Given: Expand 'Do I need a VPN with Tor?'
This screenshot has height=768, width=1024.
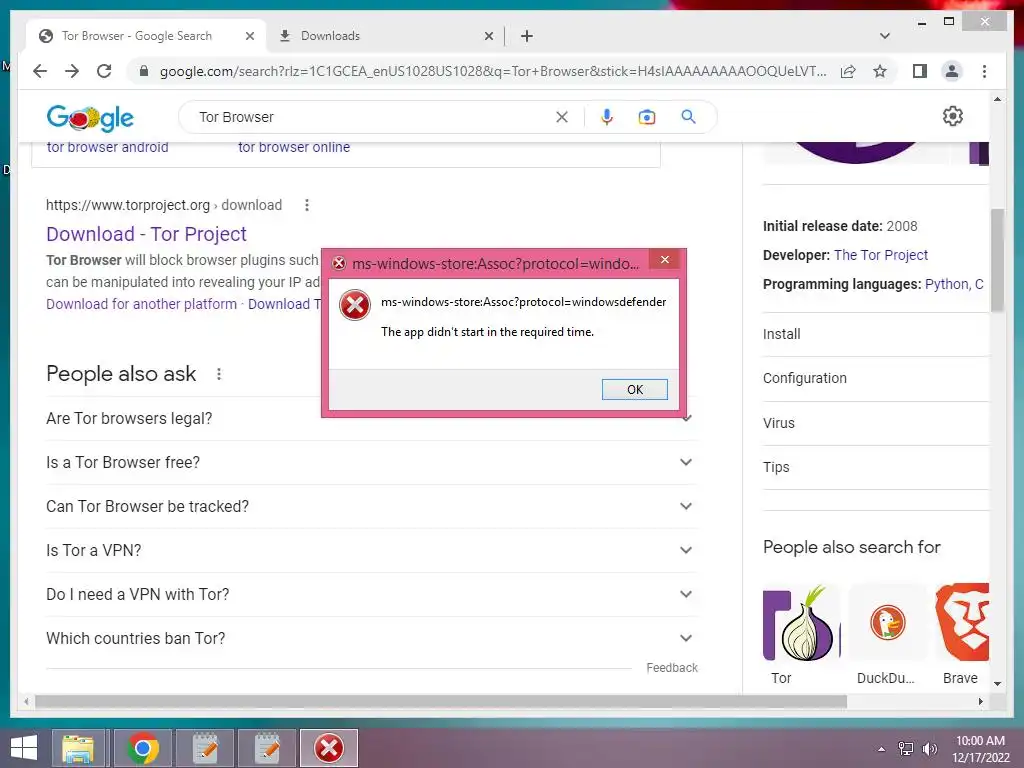Looking at the screenshot, I should tap(371, 594).
